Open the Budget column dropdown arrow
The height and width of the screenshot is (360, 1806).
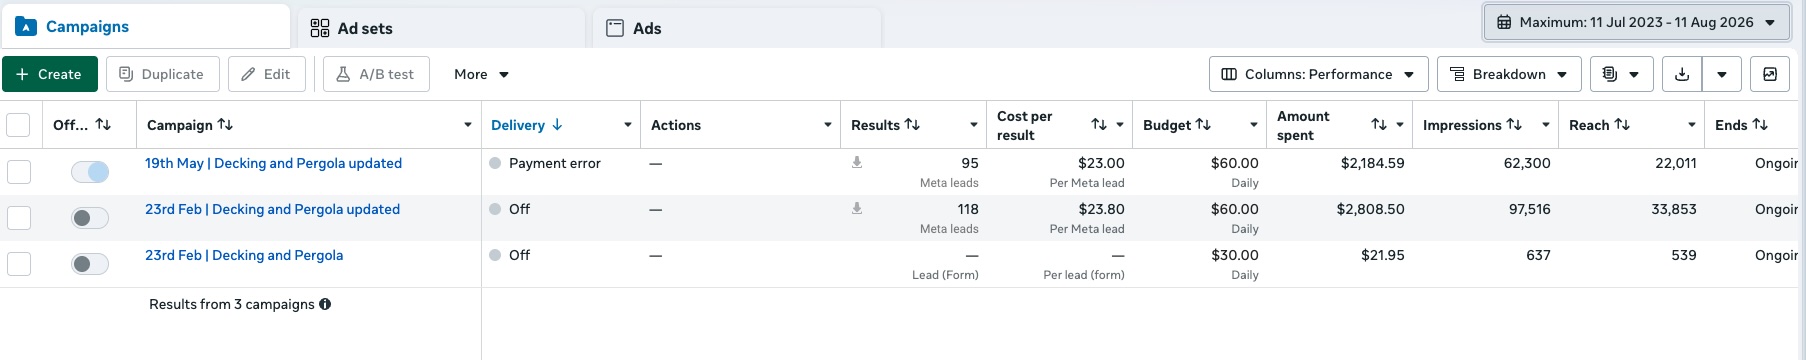tap(1254, 125)
